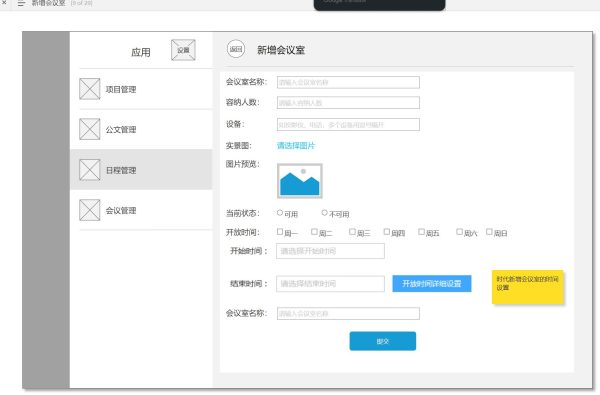Click the 应用 header text

tap(141, 52)
